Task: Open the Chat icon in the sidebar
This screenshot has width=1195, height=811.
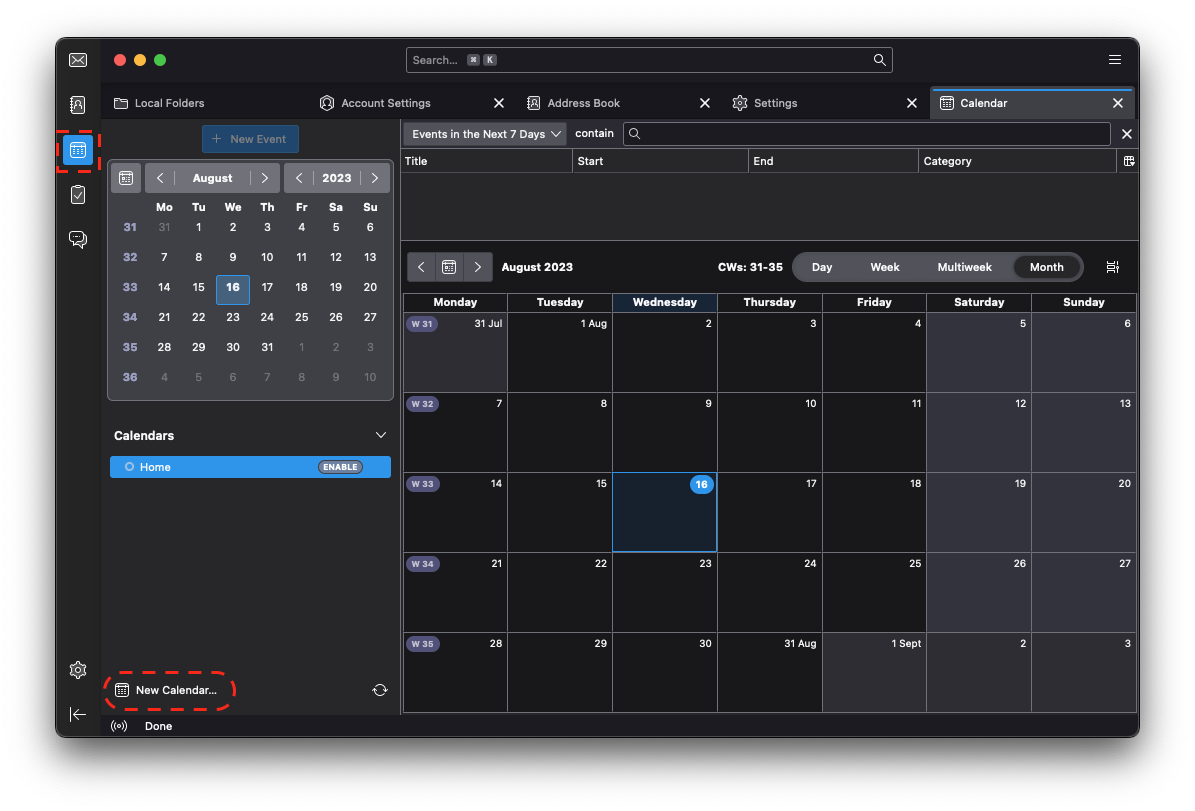Action: click(78, 239)
